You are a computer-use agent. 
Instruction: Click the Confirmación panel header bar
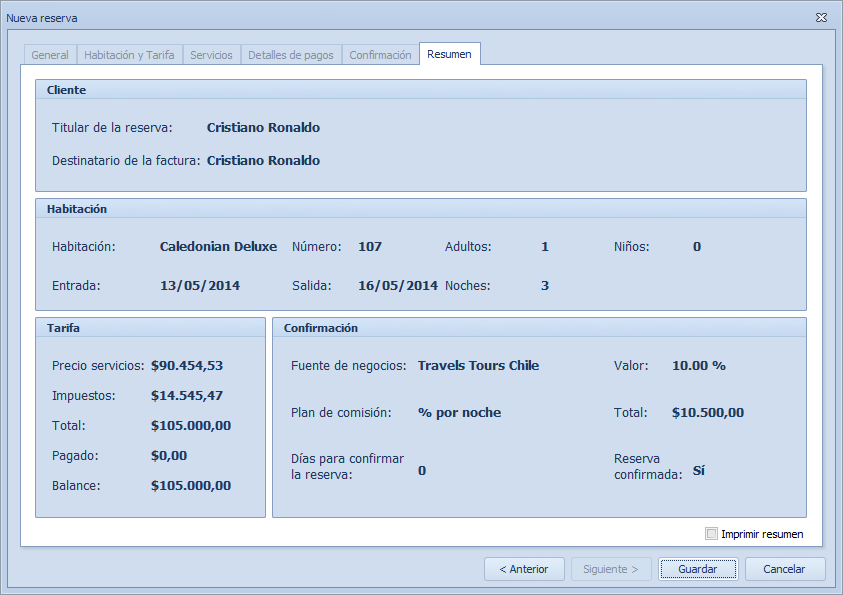[x=539, y=328]
